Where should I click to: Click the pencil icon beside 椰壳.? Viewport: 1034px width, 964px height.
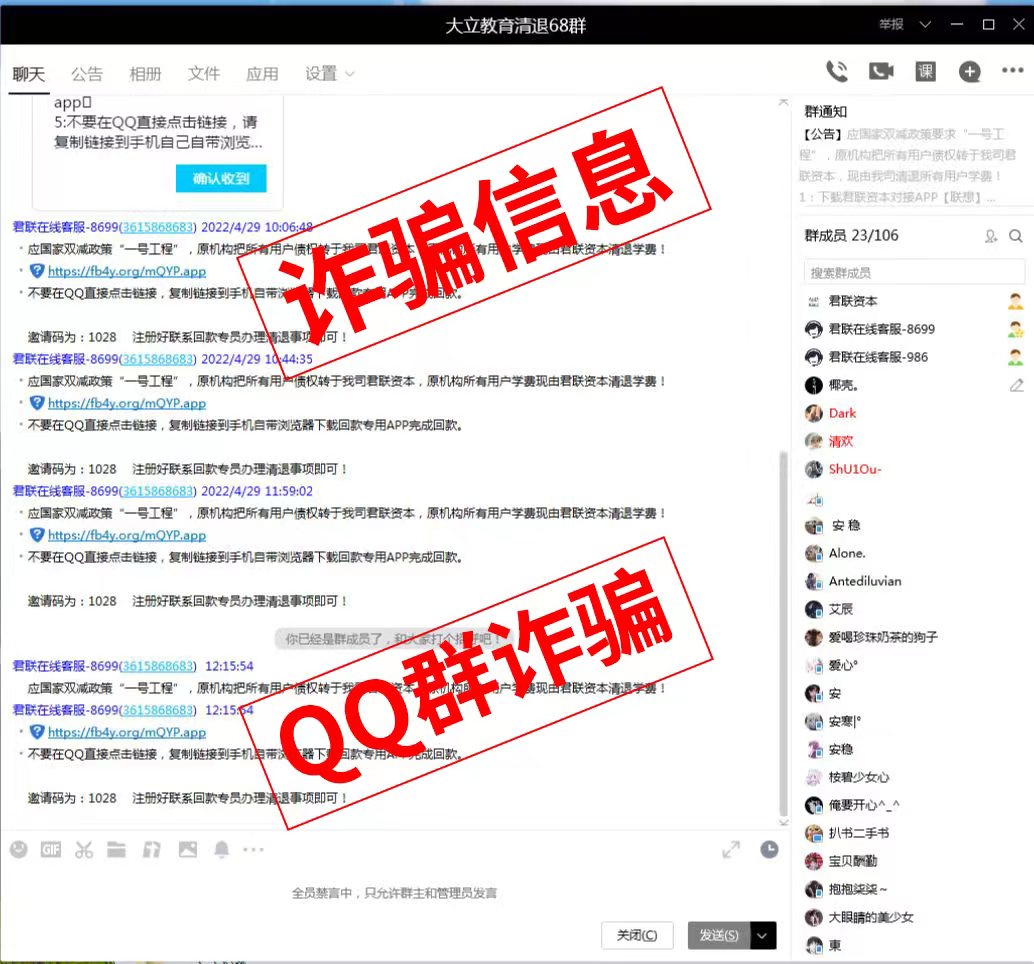1016,385
